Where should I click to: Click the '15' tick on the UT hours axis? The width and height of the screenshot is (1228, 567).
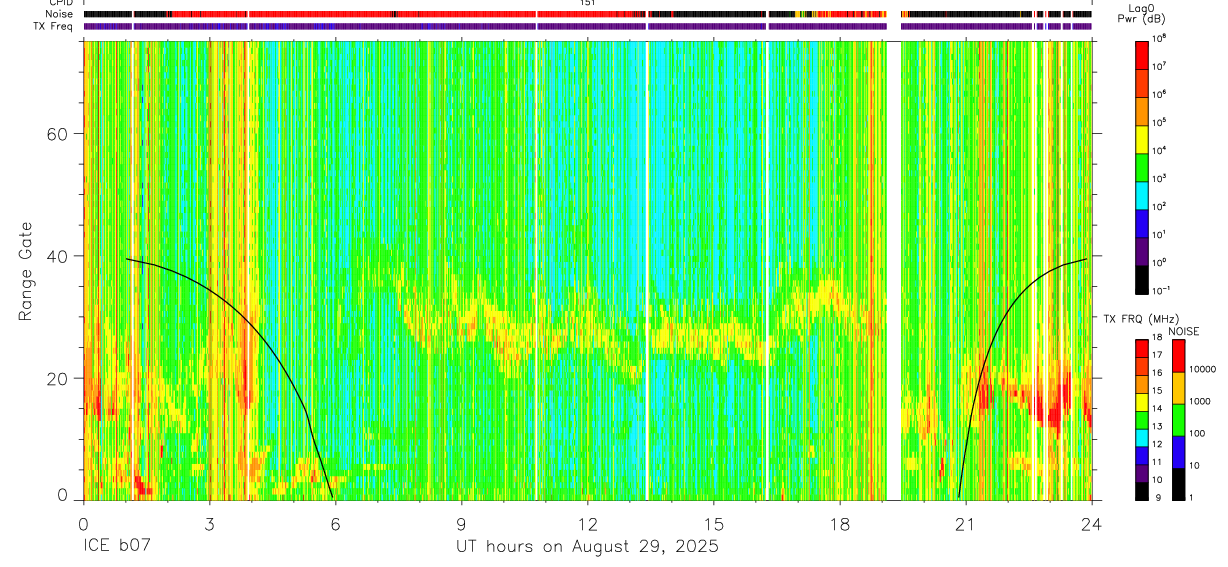[x=714, y=523]
